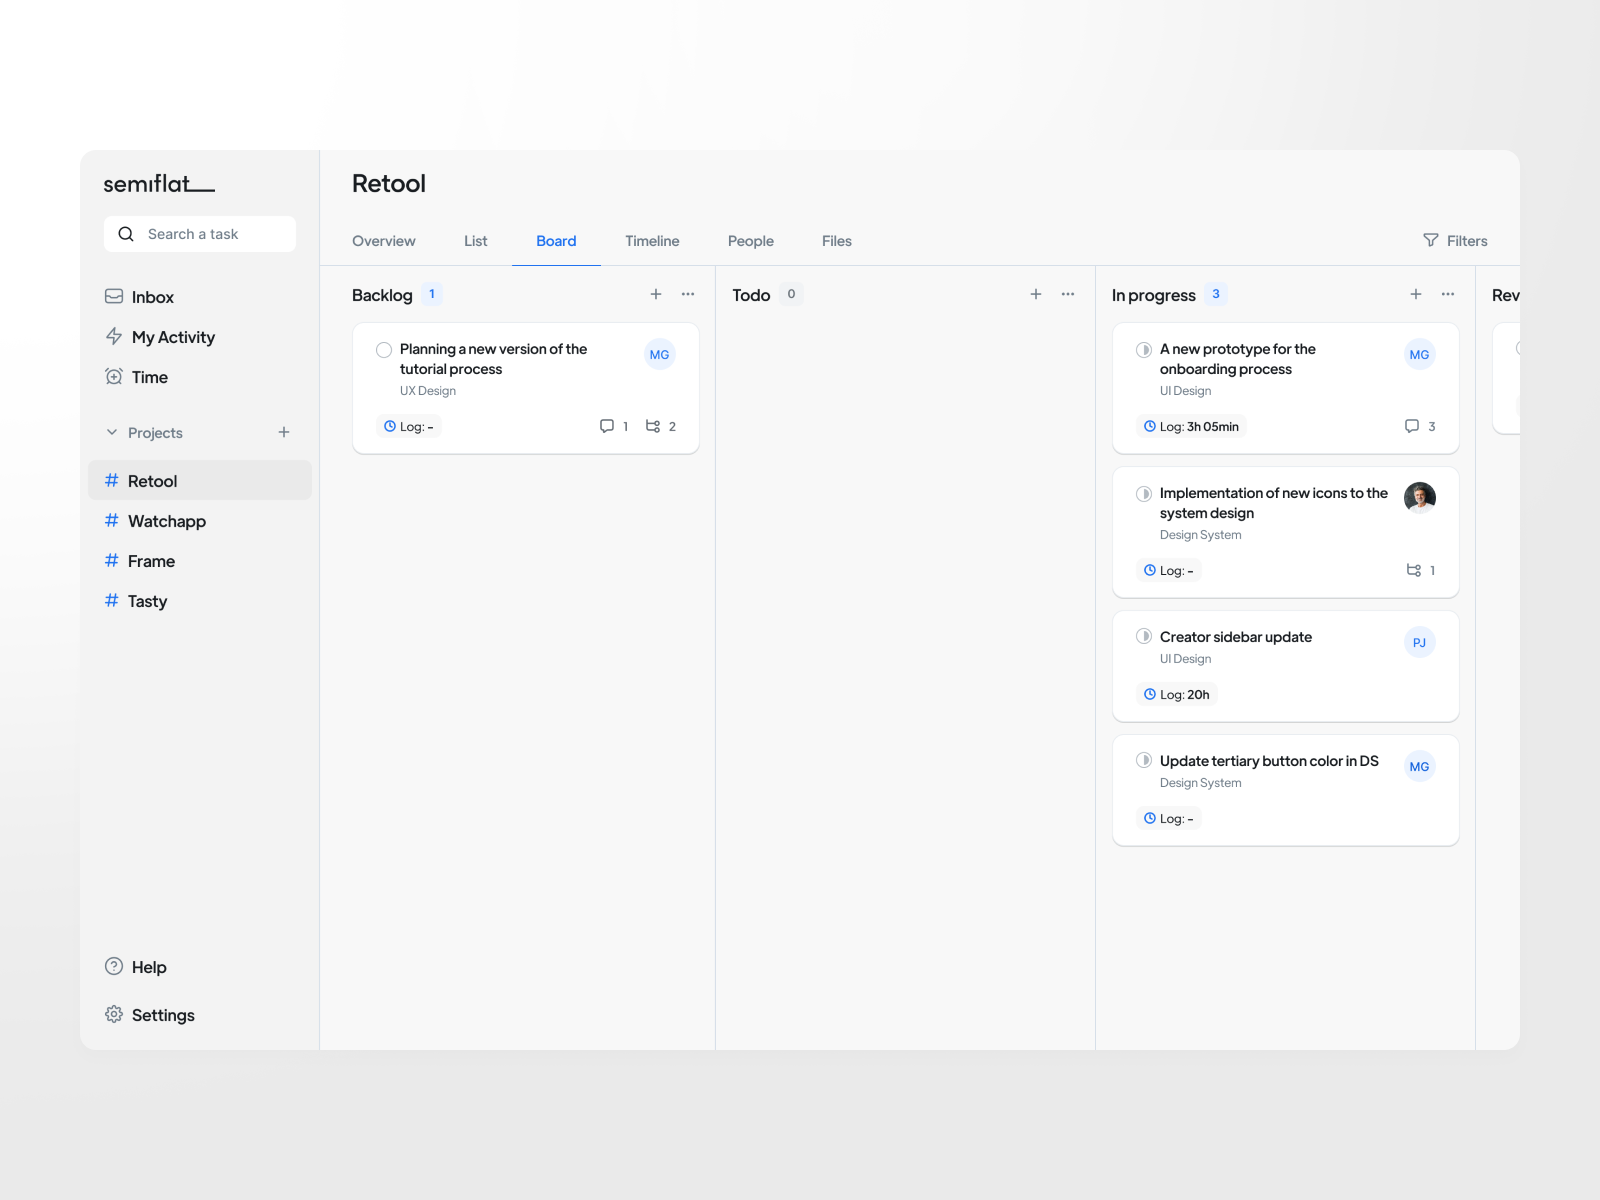Collapse the Projects section chevron

(111, 432)
